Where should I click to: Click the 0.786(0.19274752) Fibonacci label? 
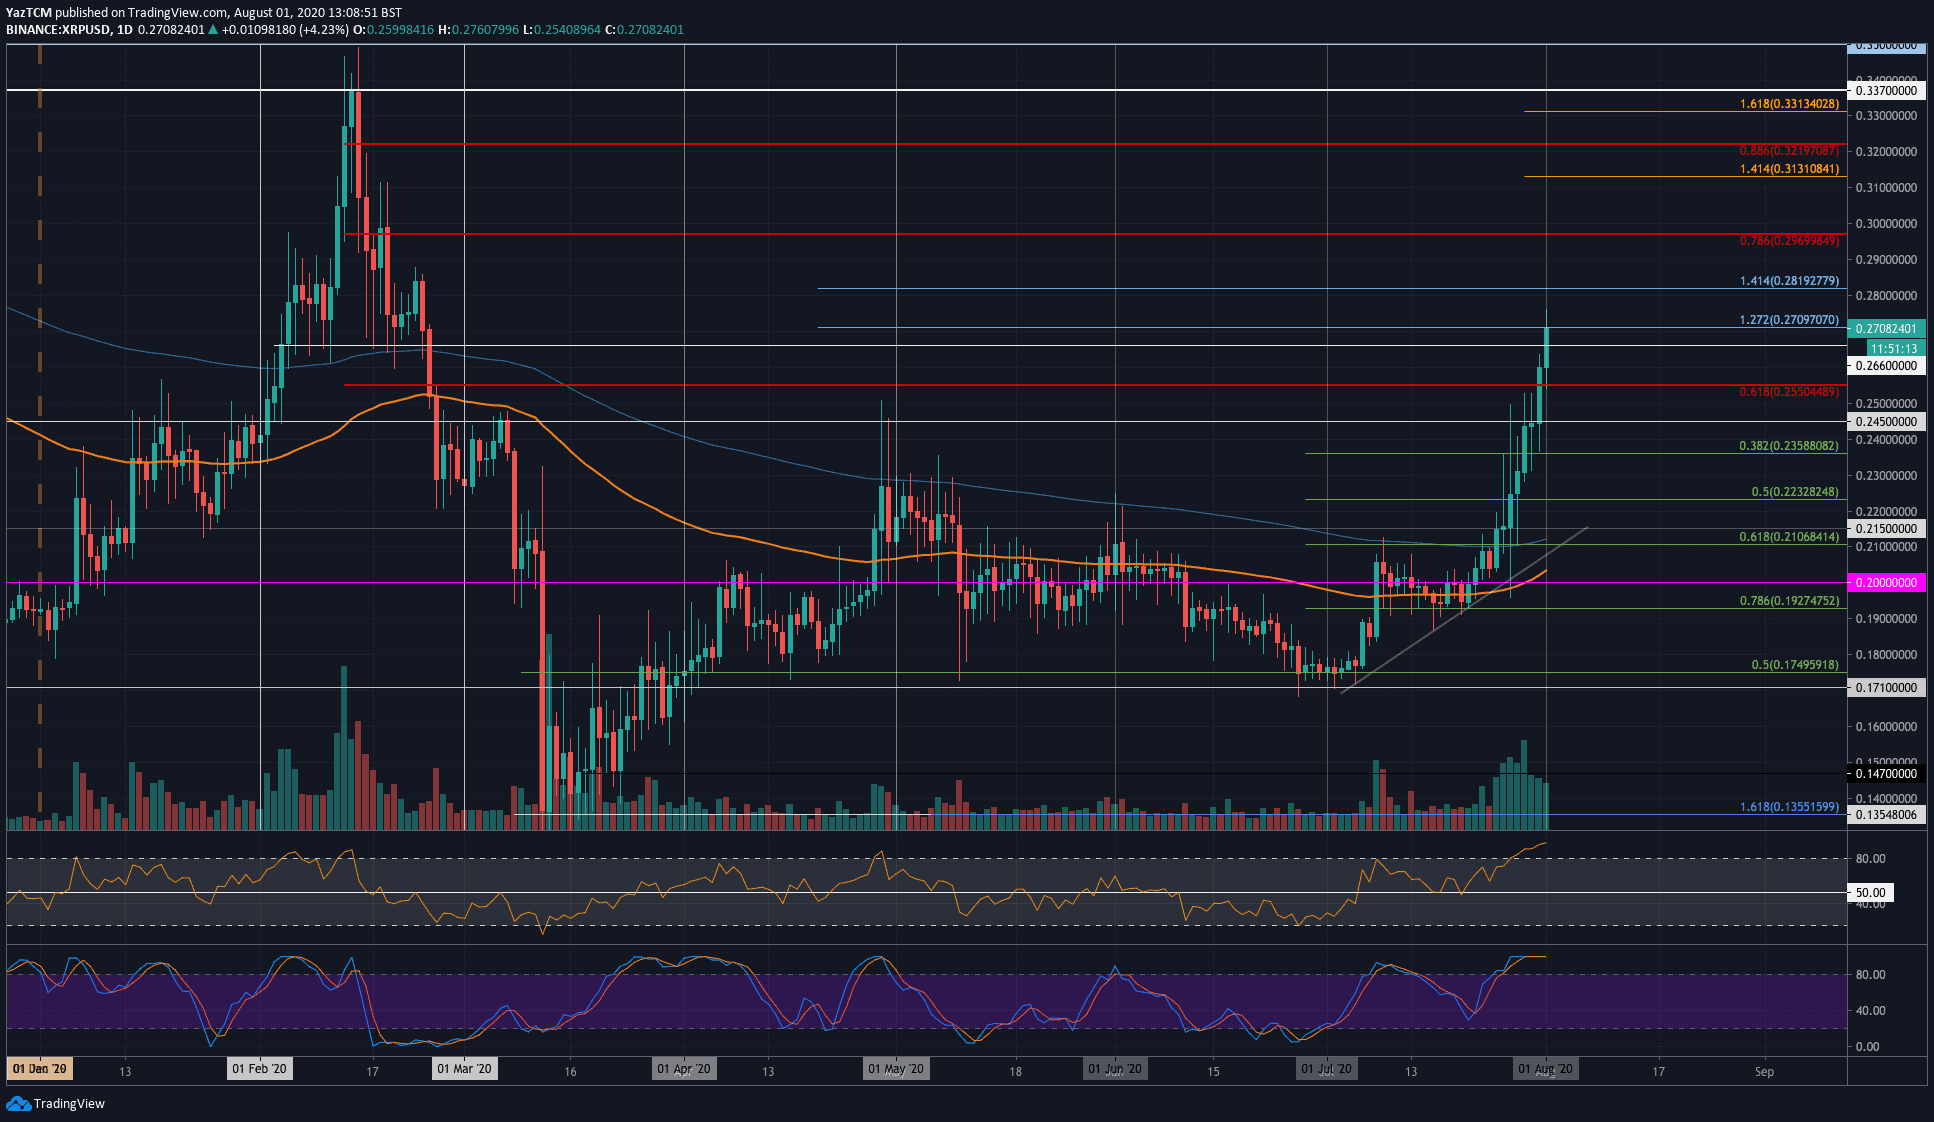click(1788, 601)
